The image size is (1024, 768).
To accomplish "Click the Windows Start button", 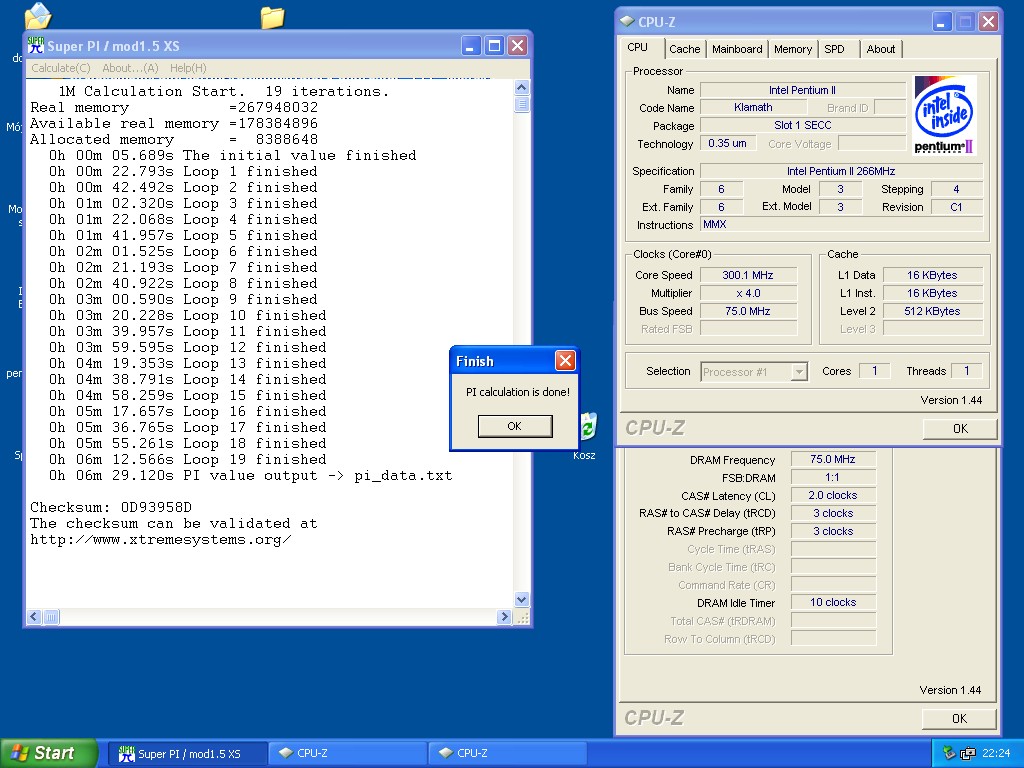I will (48, 753).
